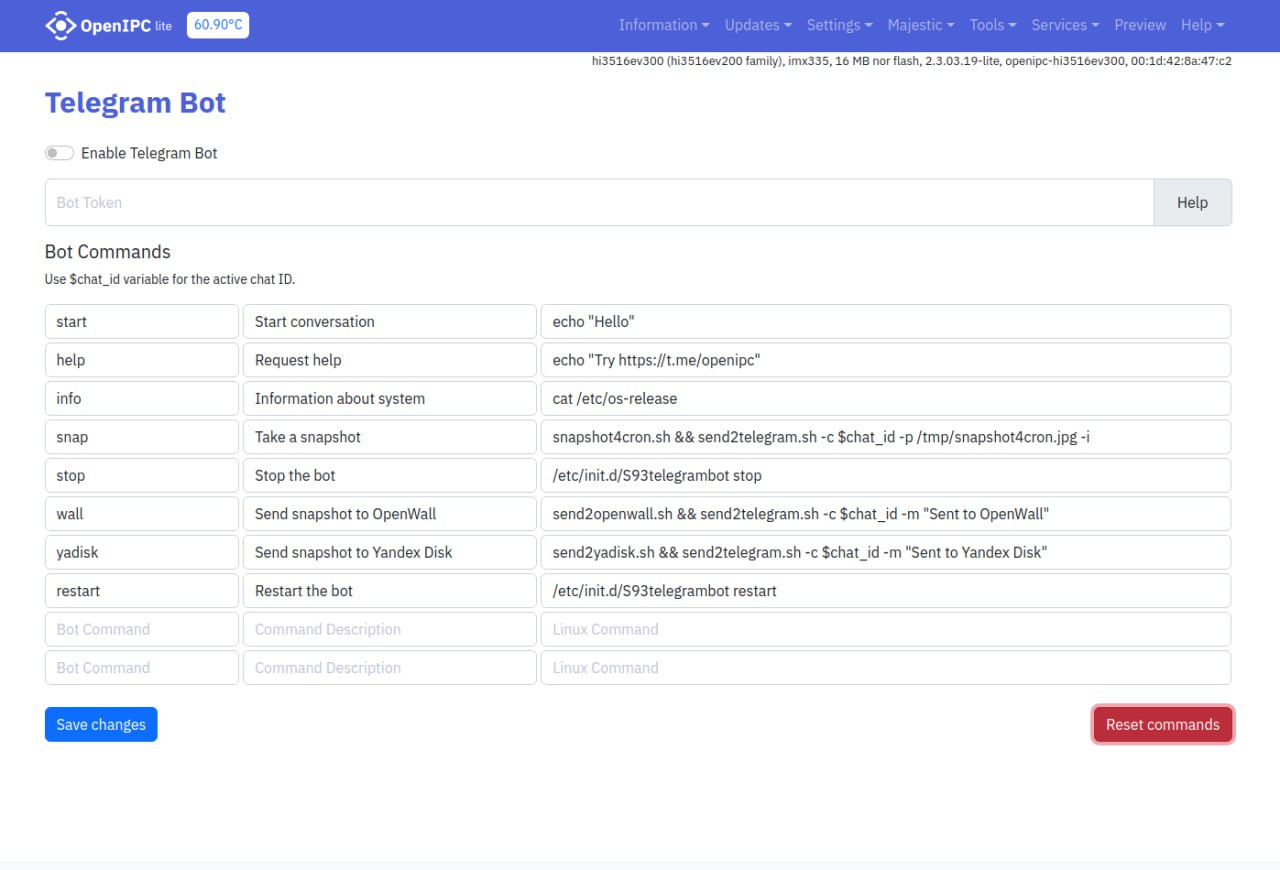Click the 60.90°C temperature badge

pyautogui.click(x=218, y=25)
